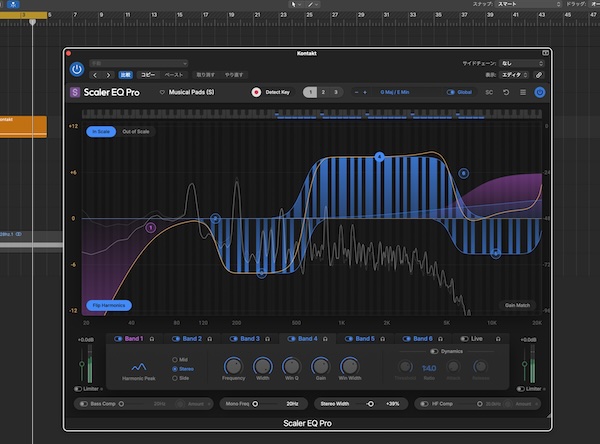This screenshot has height=444, width=600.
Task: Go to next preset with right arrow
Action: [108, 75]
